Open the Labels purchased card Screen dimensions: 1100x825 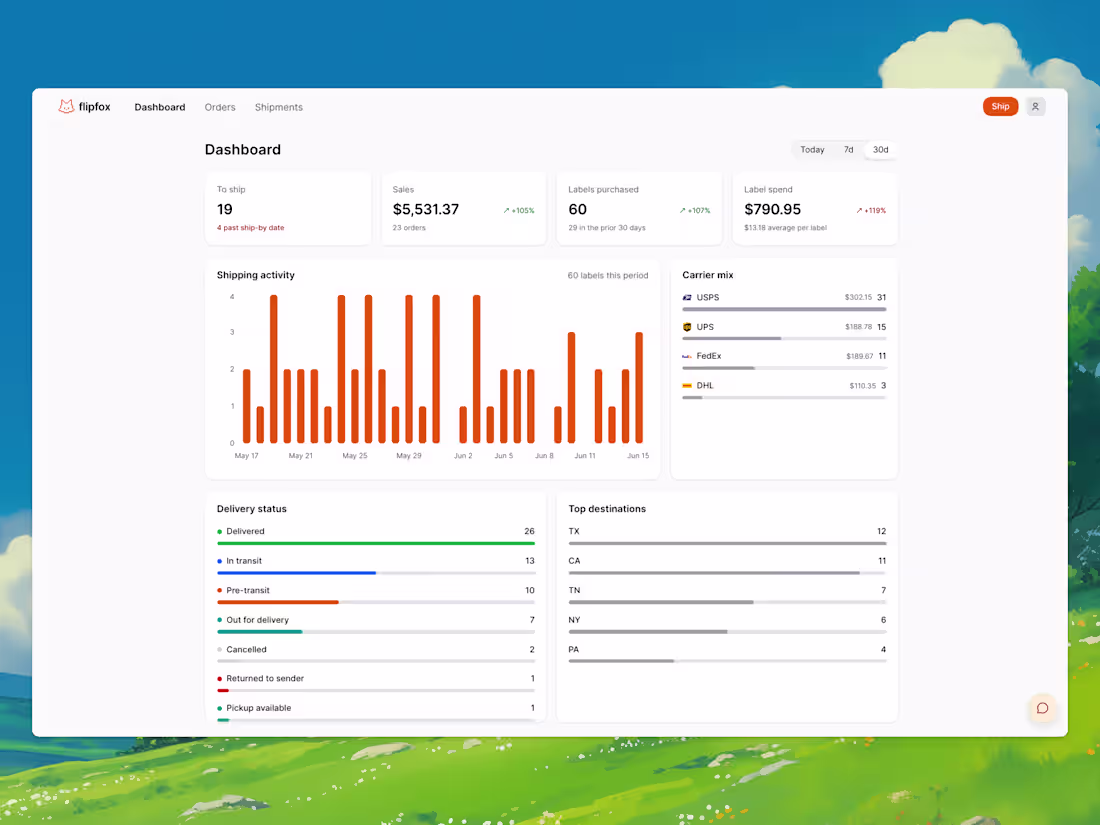(x=639, y=208)
